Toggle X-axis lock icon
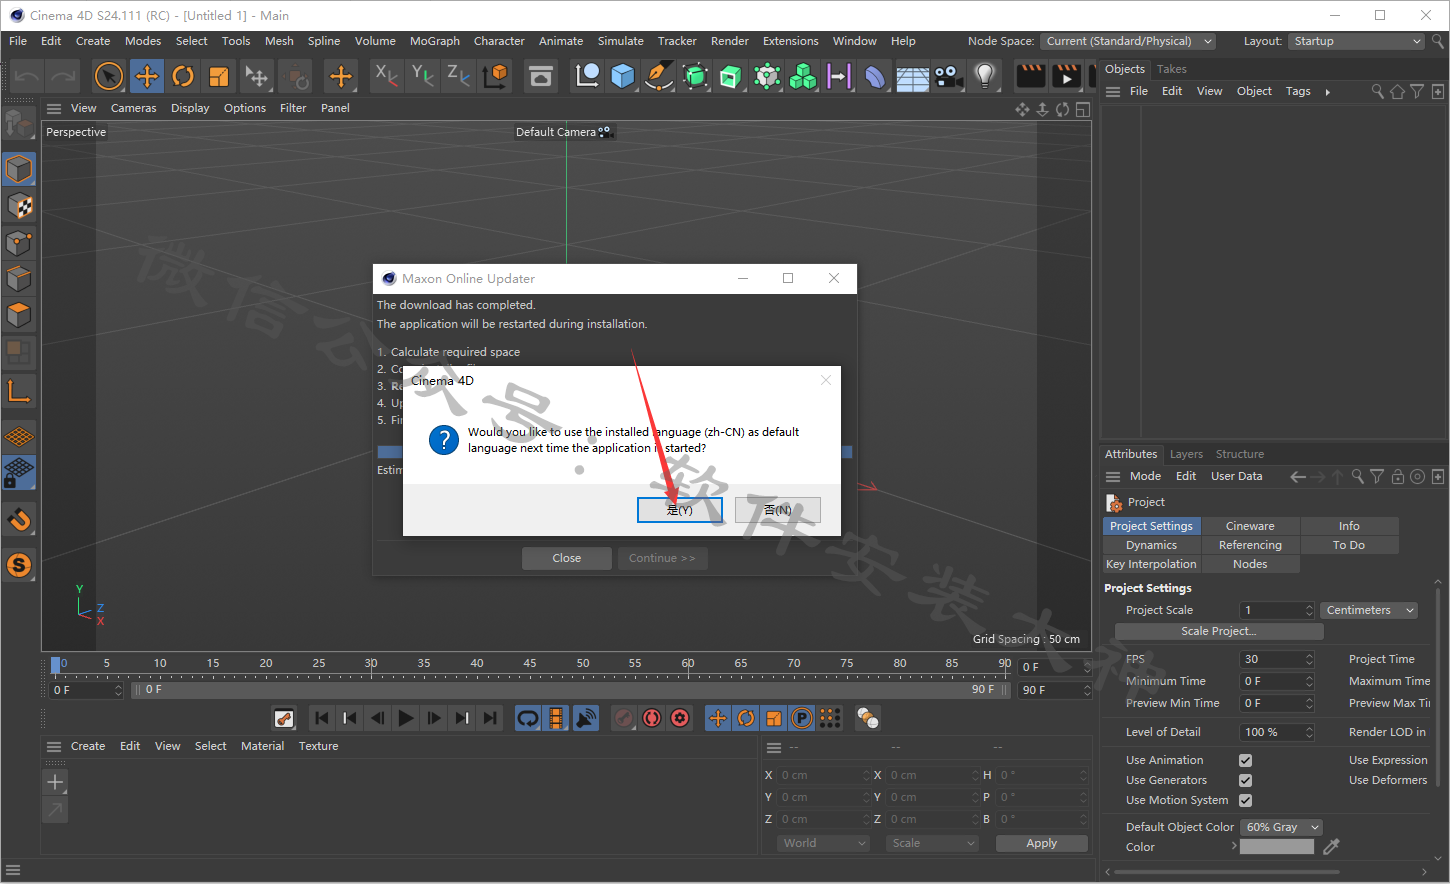The width and height of the screenshot is (1450, 884). [386, 75]
